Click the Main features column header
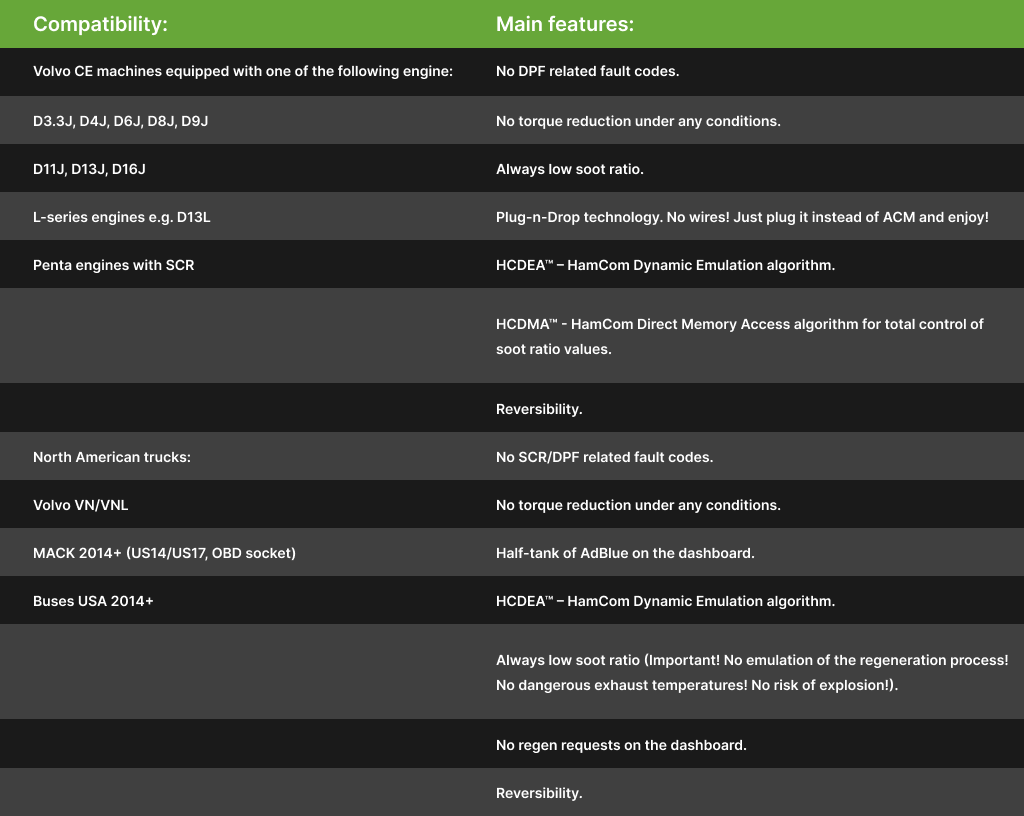The width and height of the screenshot is (1024, 816). pyautogui.click(x=564, y=24)
